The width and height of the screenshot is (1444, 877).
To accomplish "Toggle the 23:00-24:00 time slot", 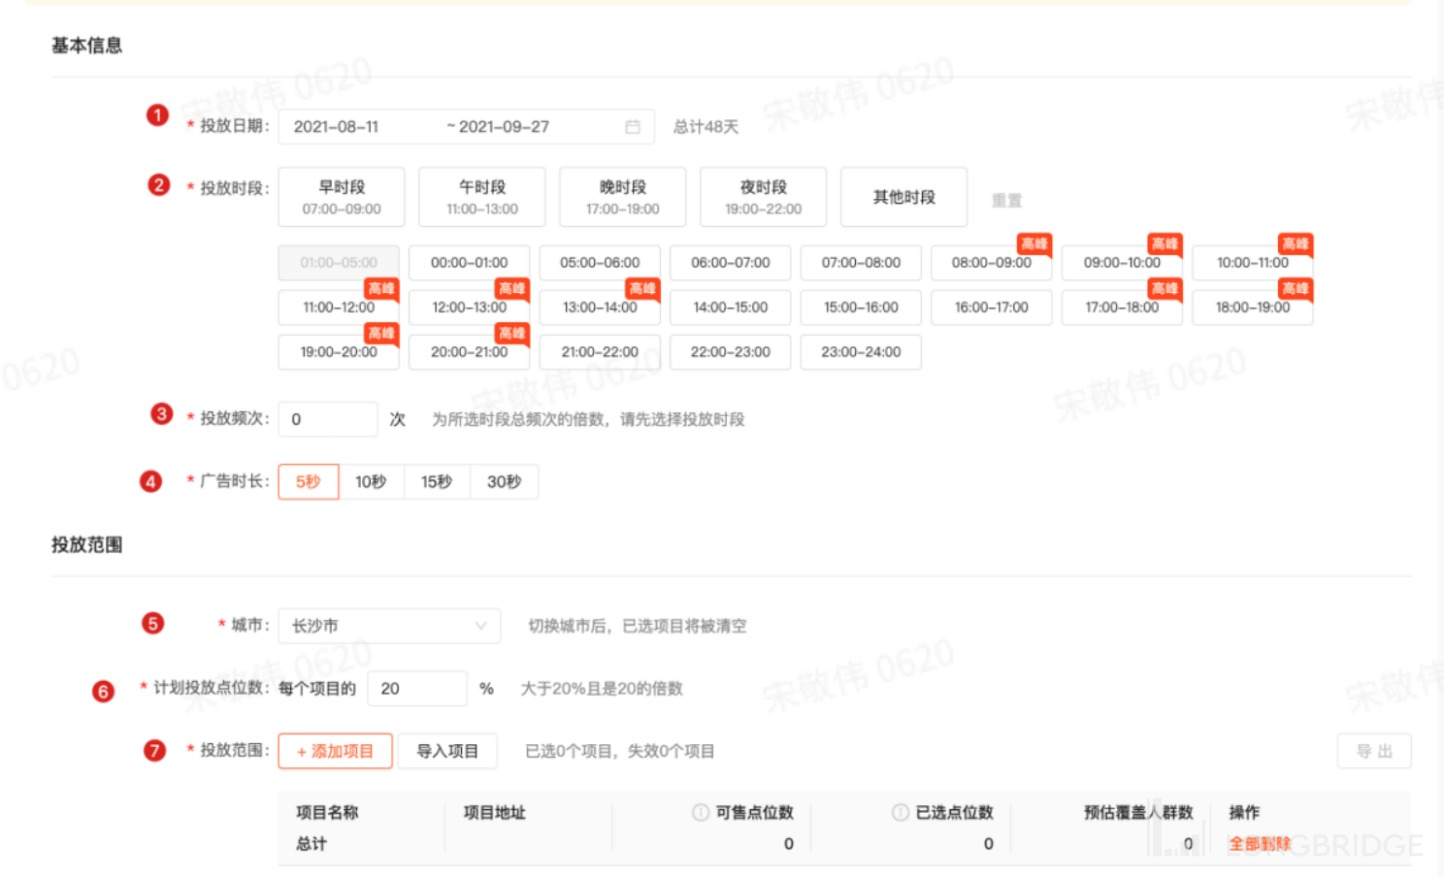I will 860,352.
